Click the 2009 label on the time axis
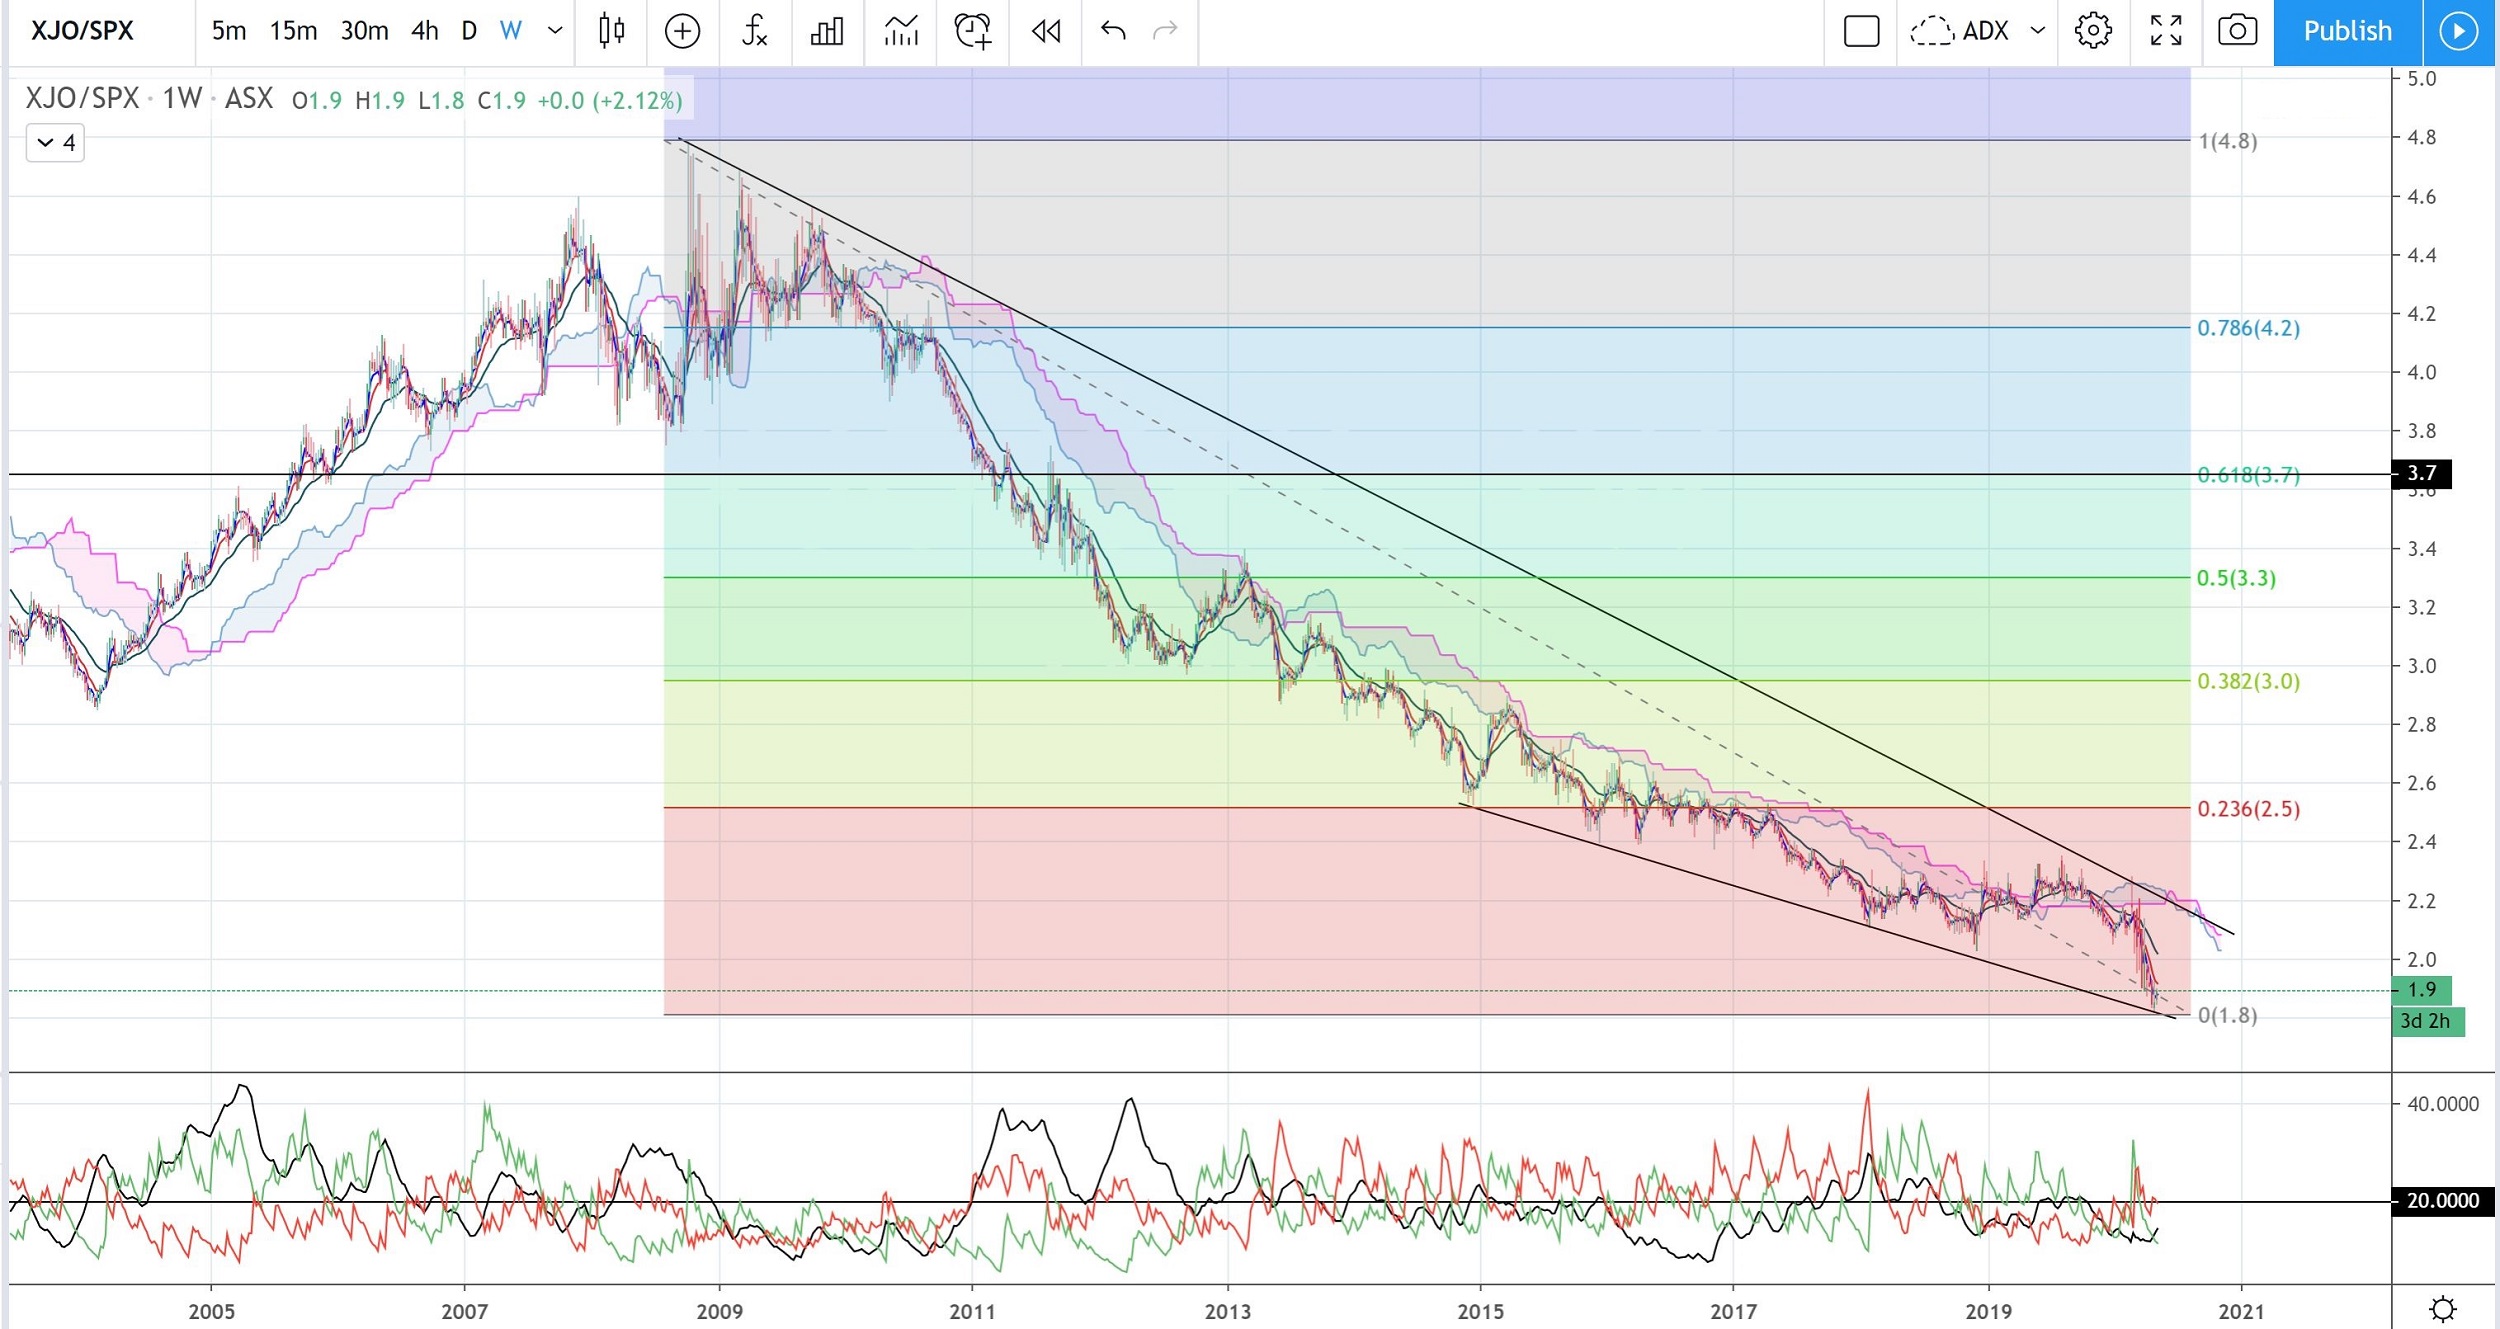2500x1329 pixels. click(719, 1311)
